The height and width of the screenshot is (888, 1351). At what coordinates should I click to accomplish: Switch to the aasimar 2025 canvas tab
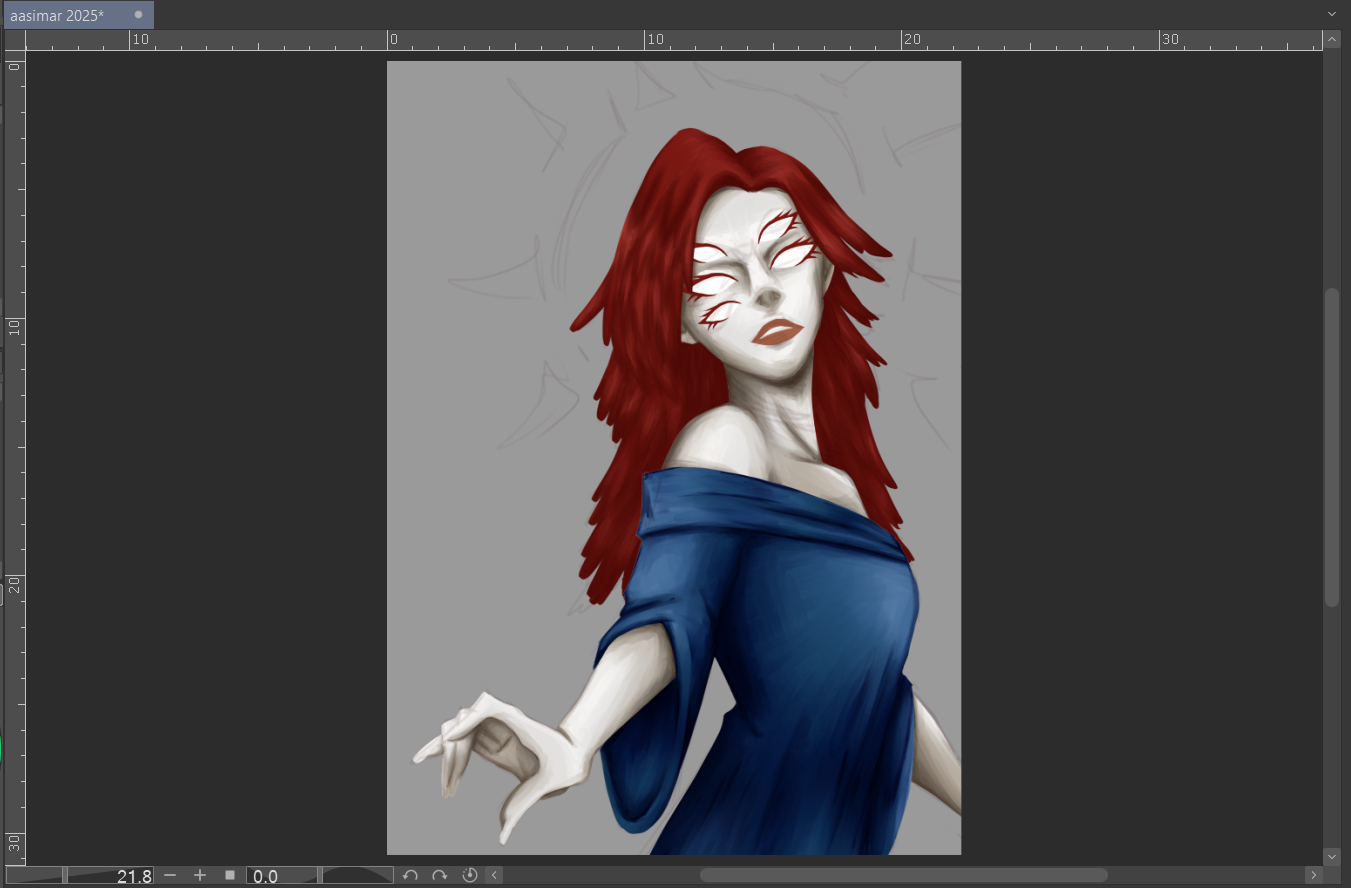tap(58, 15)
